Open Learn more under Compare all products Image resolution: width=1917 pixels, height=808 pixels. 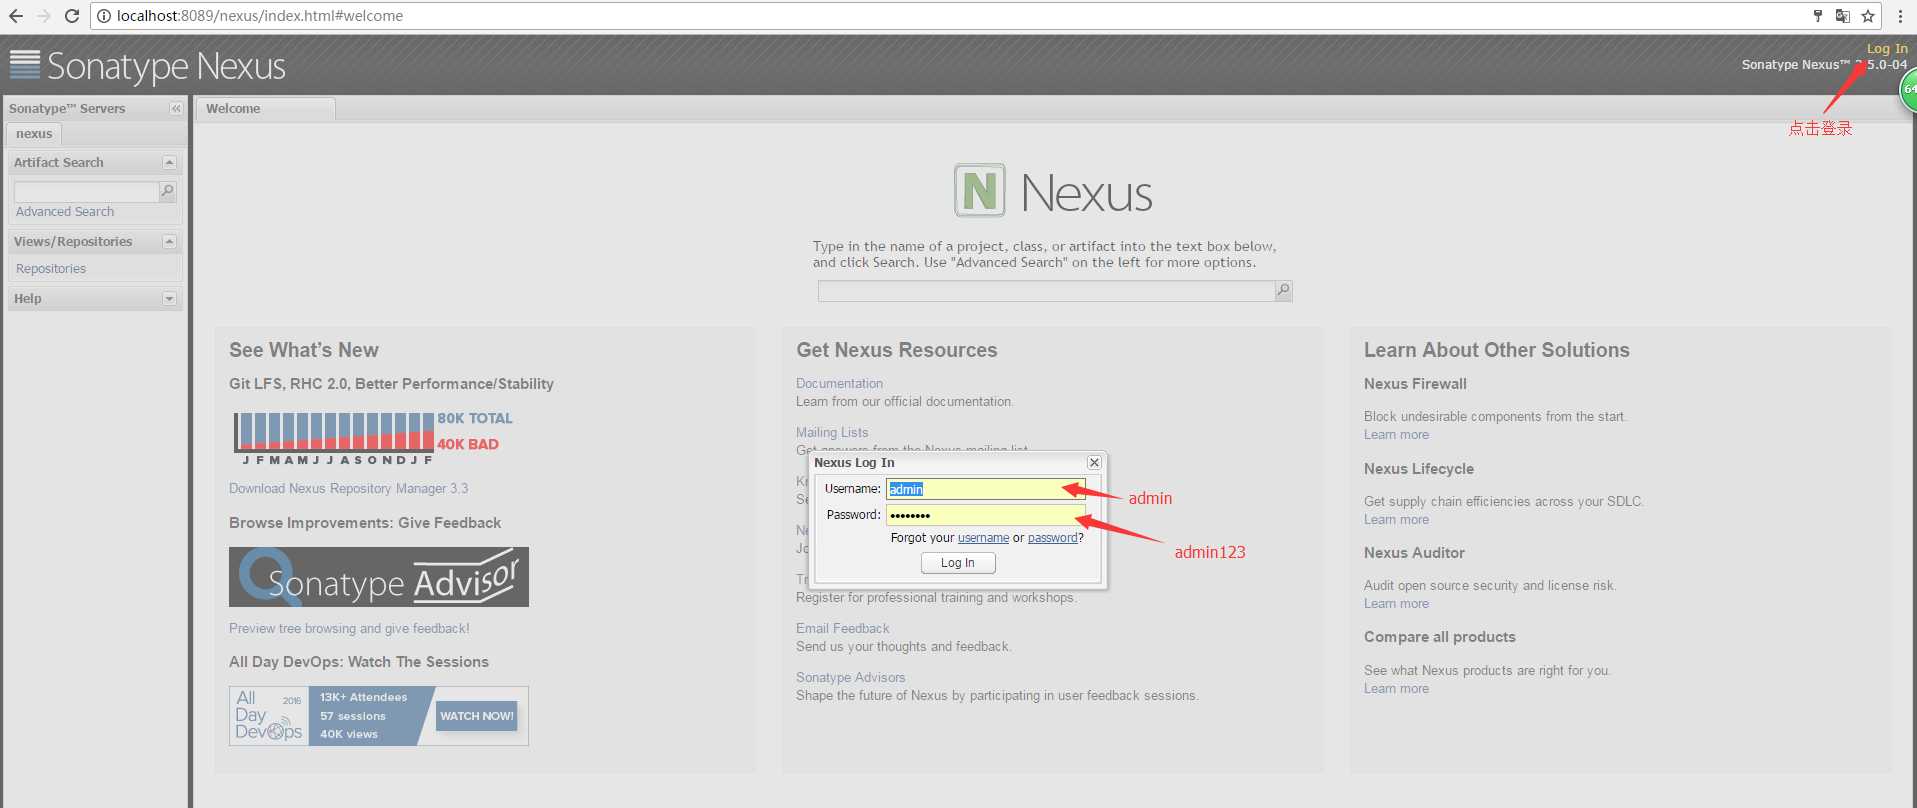tap(1396, 689)
